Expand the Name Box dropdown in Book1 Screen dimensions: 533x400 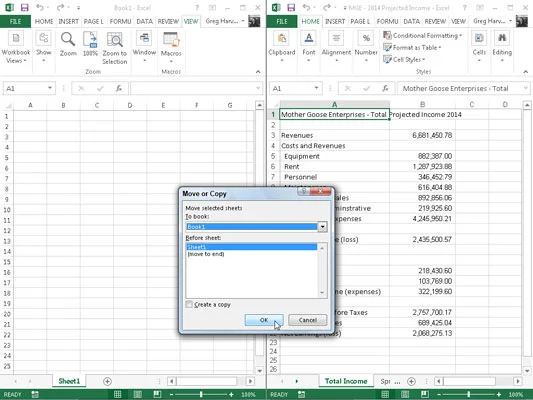pos(50,88)
